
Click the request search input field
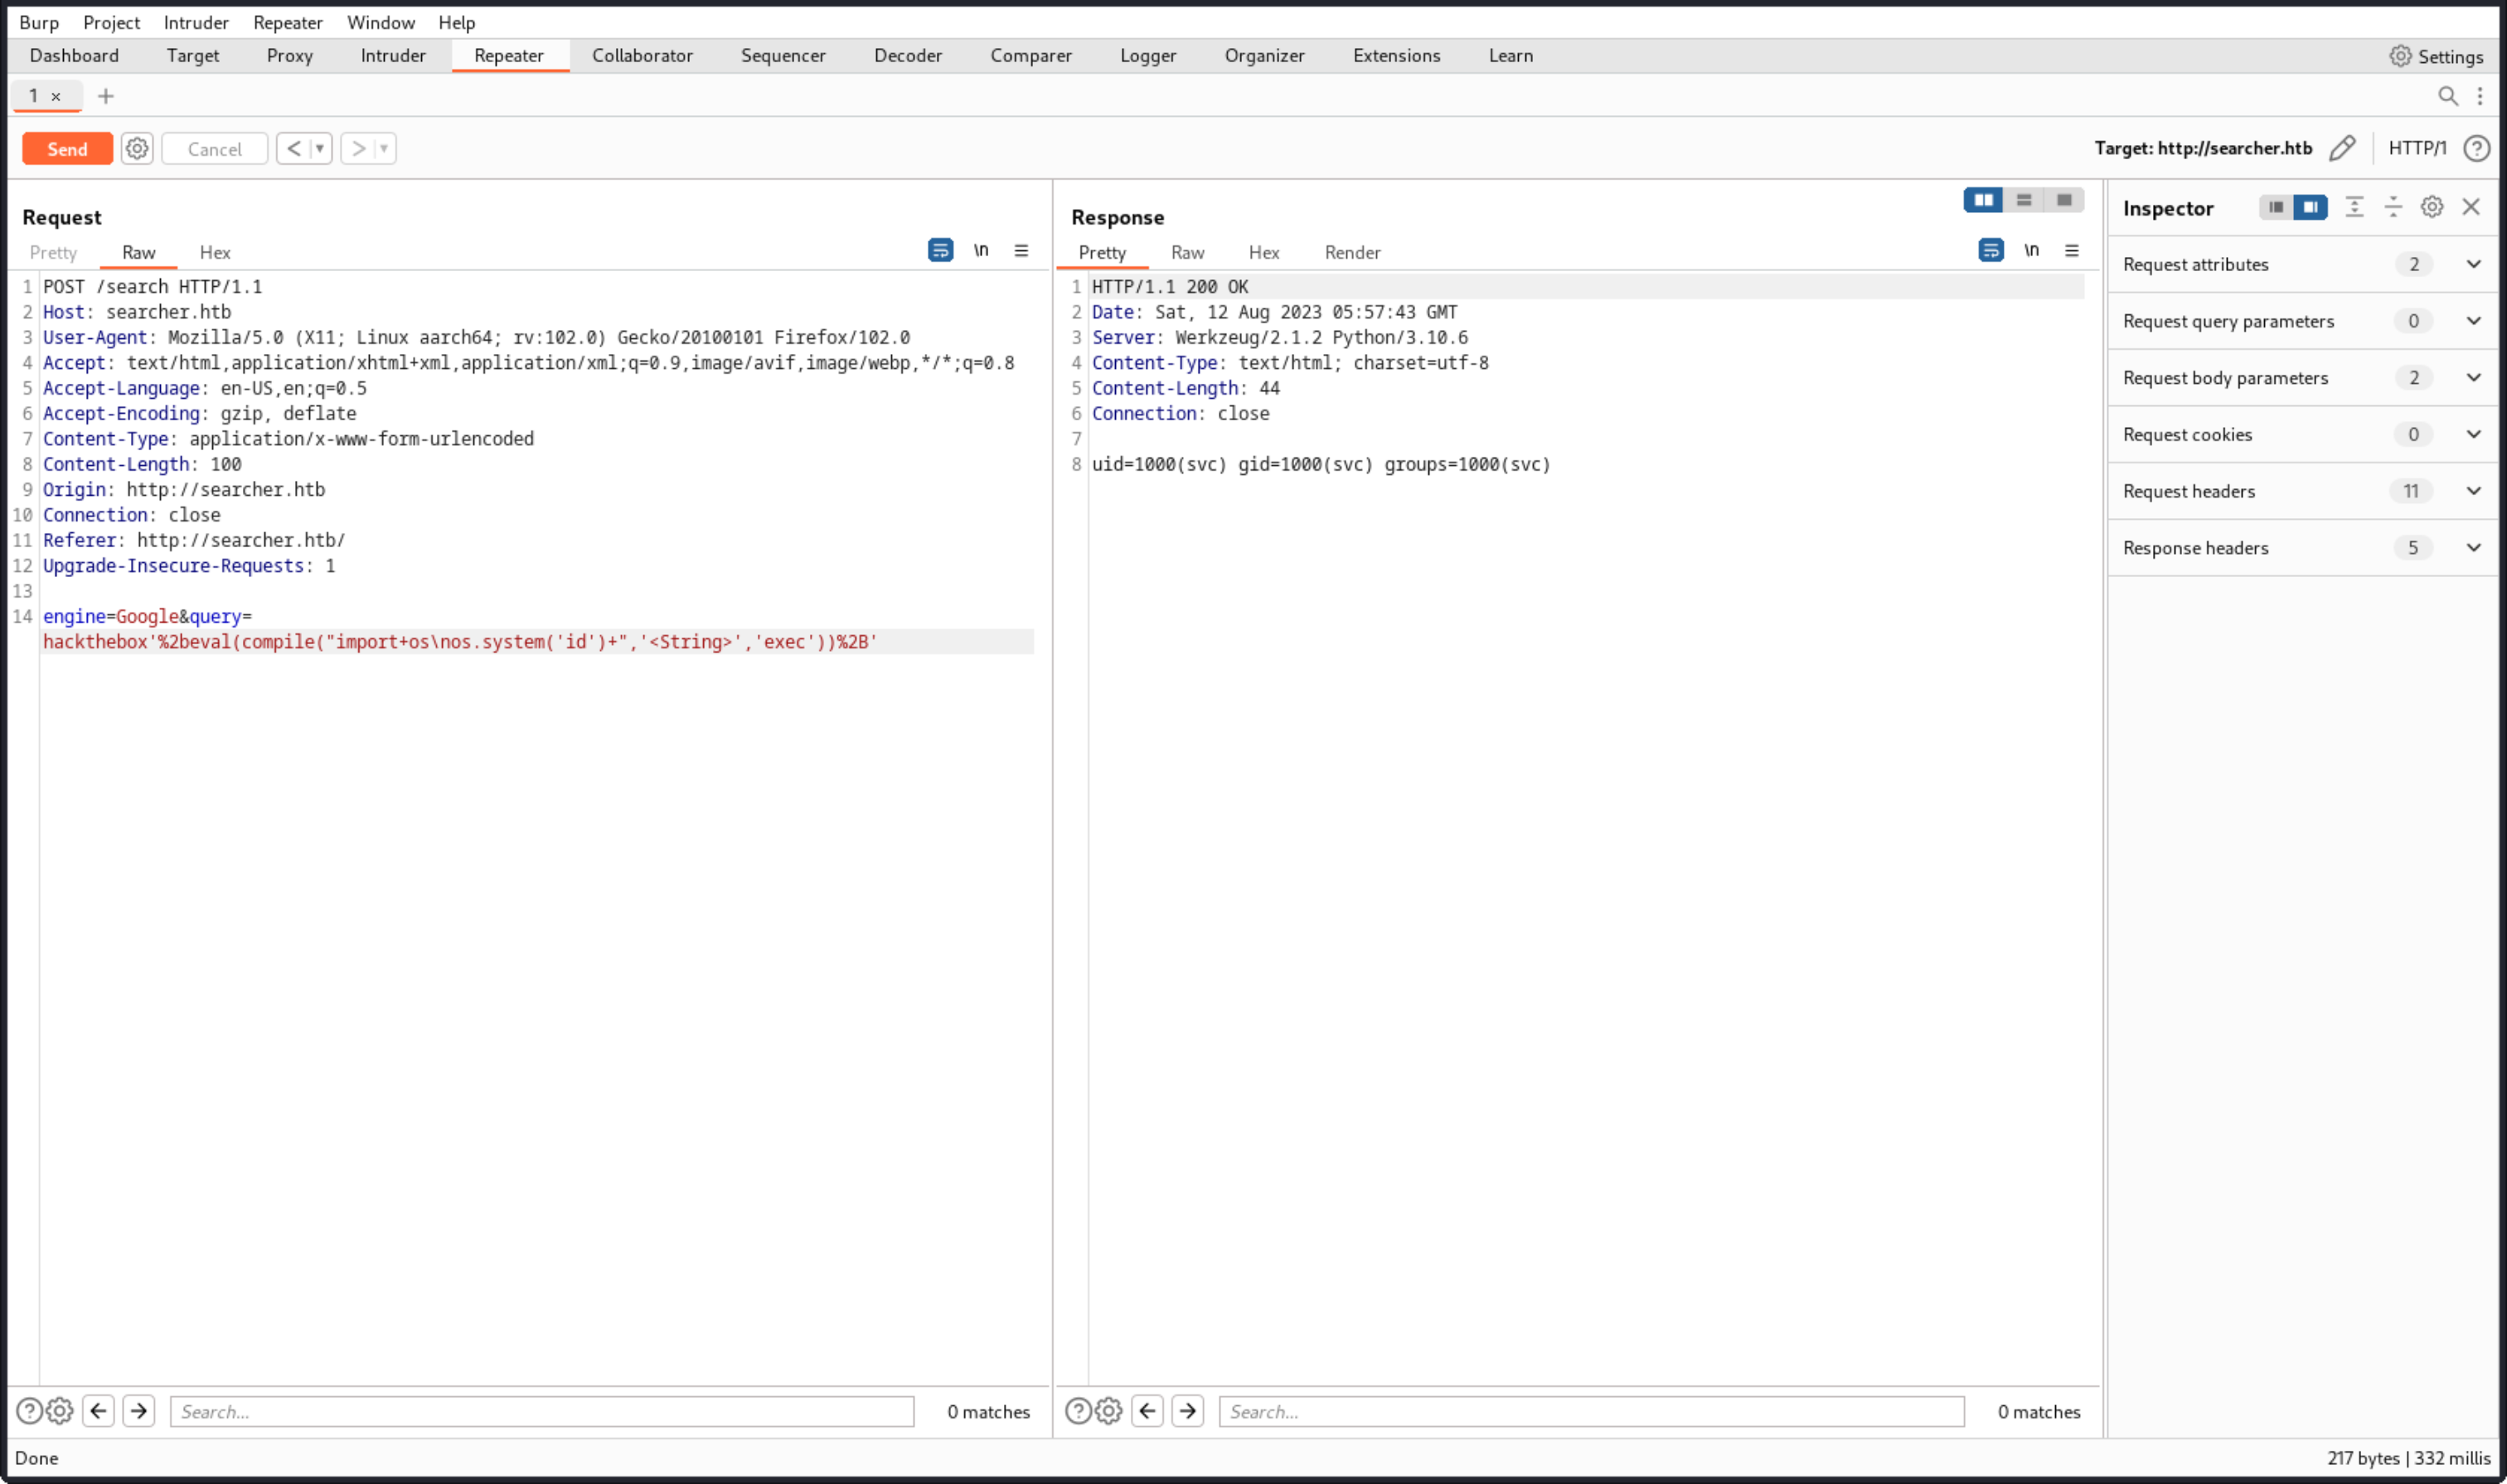[541, 1411]
